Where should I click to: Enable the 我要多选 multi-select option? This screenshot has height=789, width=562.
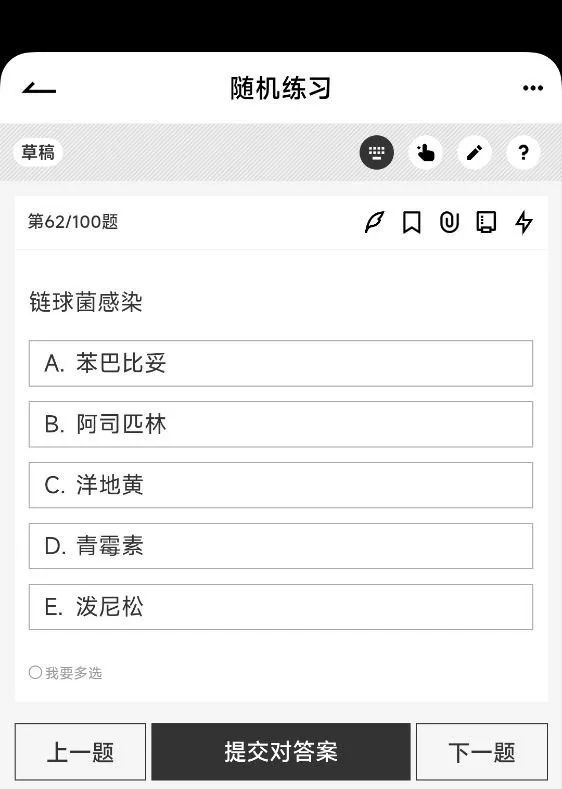point(65,673)
